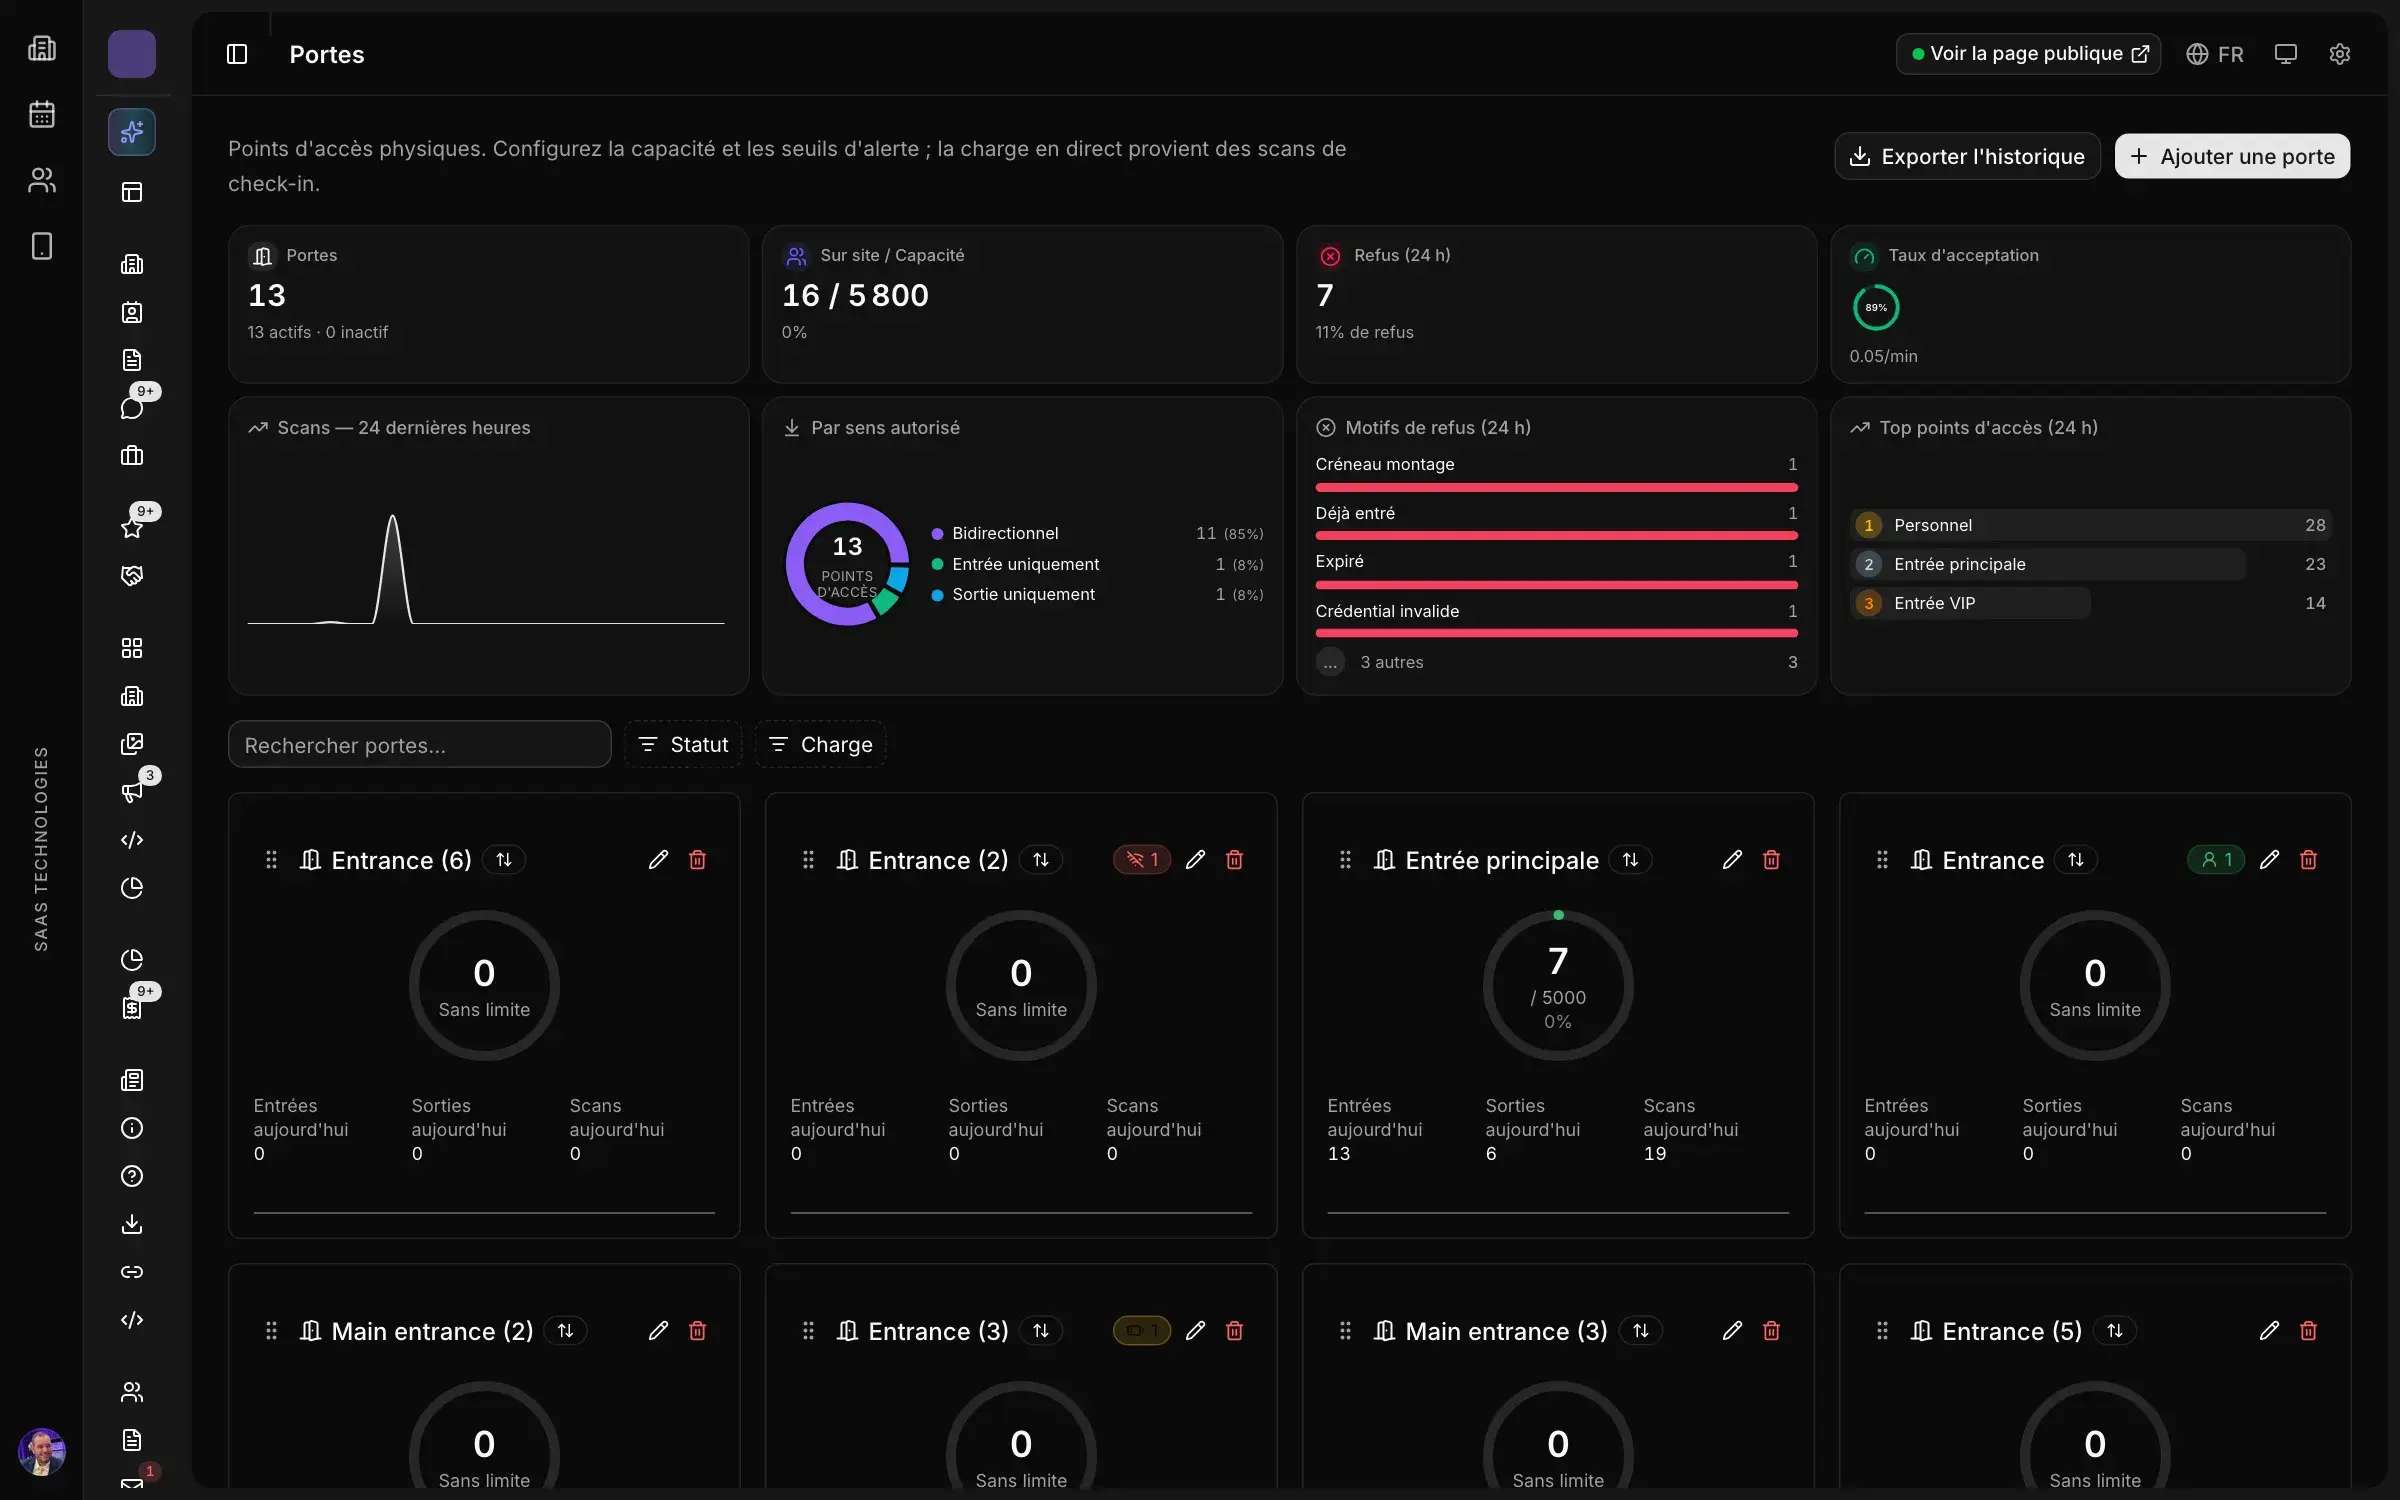Open the Charge filter dropdown

point(820,744)
